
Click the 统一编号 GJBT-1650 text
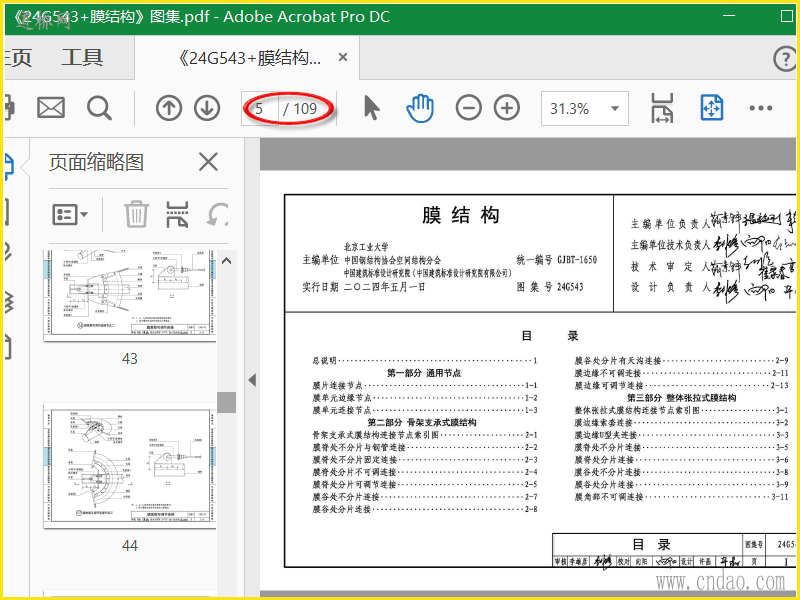tap(557, 260)
